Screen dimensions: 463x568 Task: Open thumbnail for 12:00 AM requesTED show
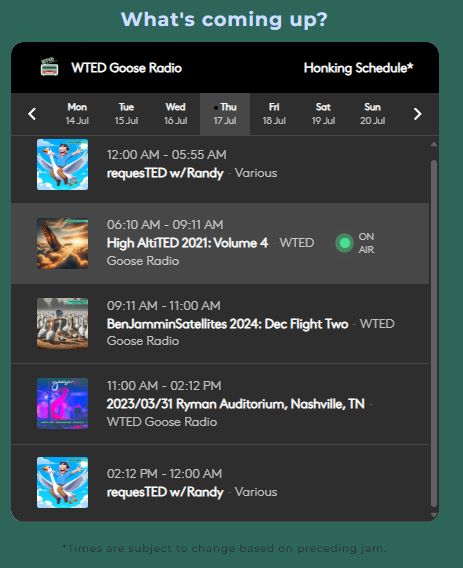pyautogui.click(x=62, y=164)
